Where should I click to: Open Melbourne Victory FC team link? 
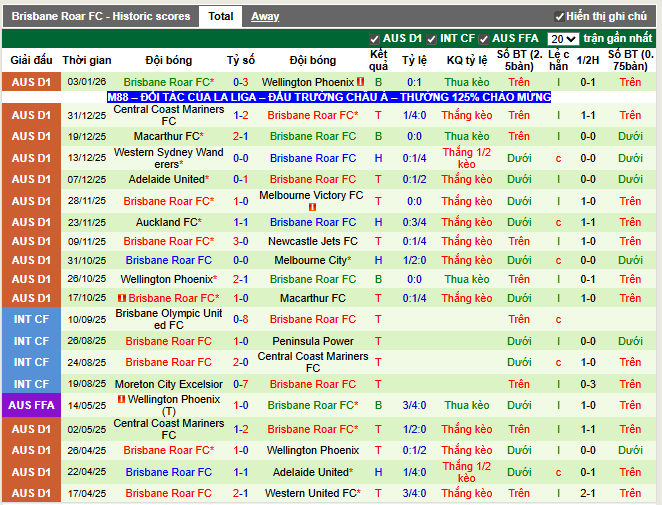coord(311,195)
